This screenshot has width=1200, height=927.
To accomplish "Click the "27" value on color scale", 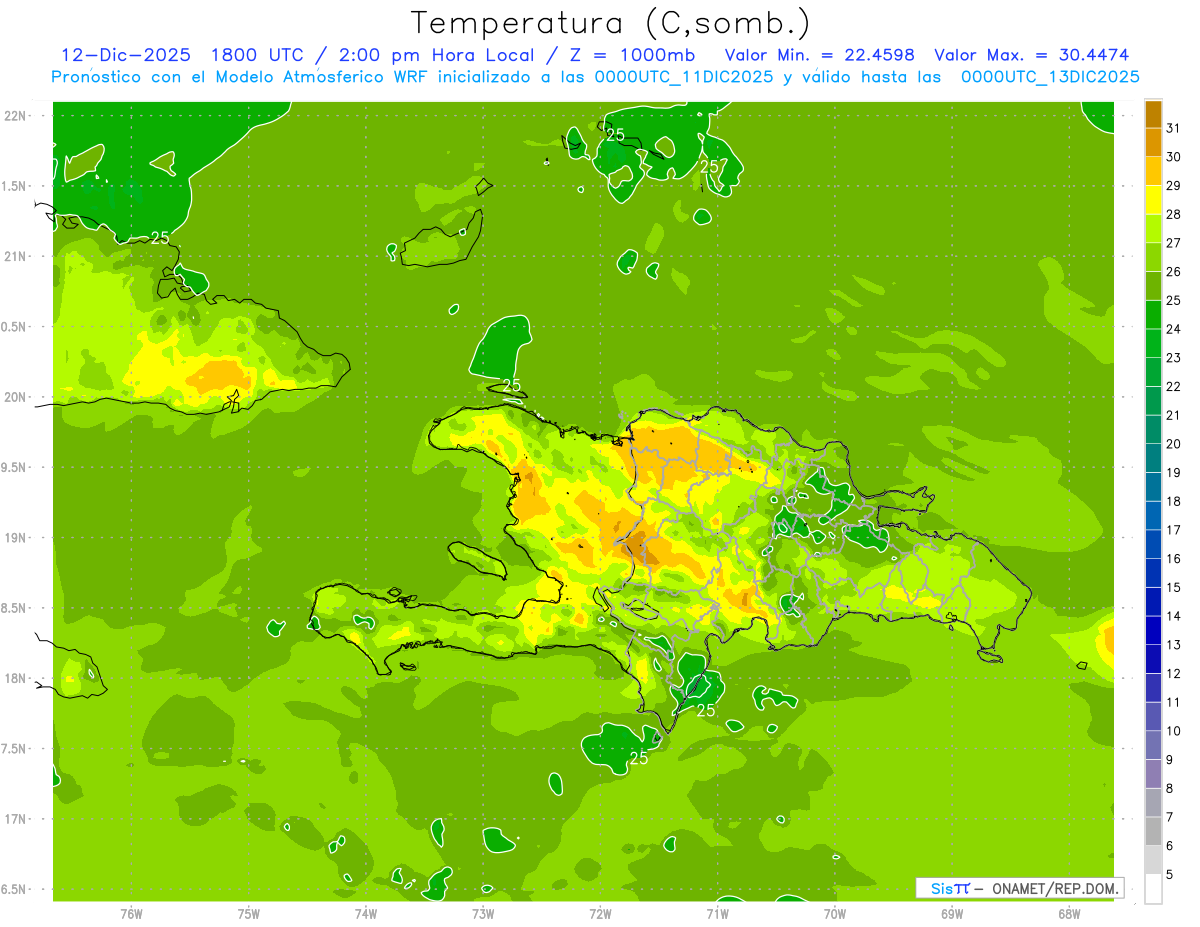I will (x=1174, y=243).
